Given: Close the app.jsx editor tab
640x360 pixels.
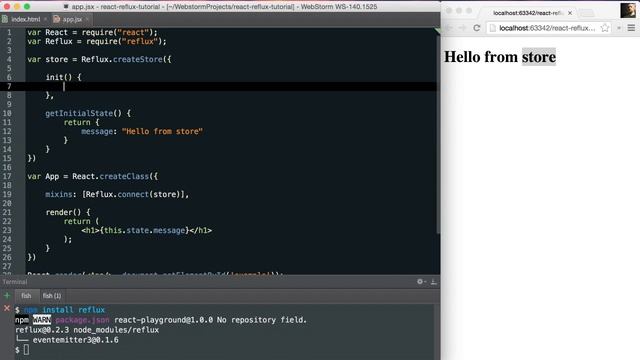Looking at the screenshot, I should (87, 19).
